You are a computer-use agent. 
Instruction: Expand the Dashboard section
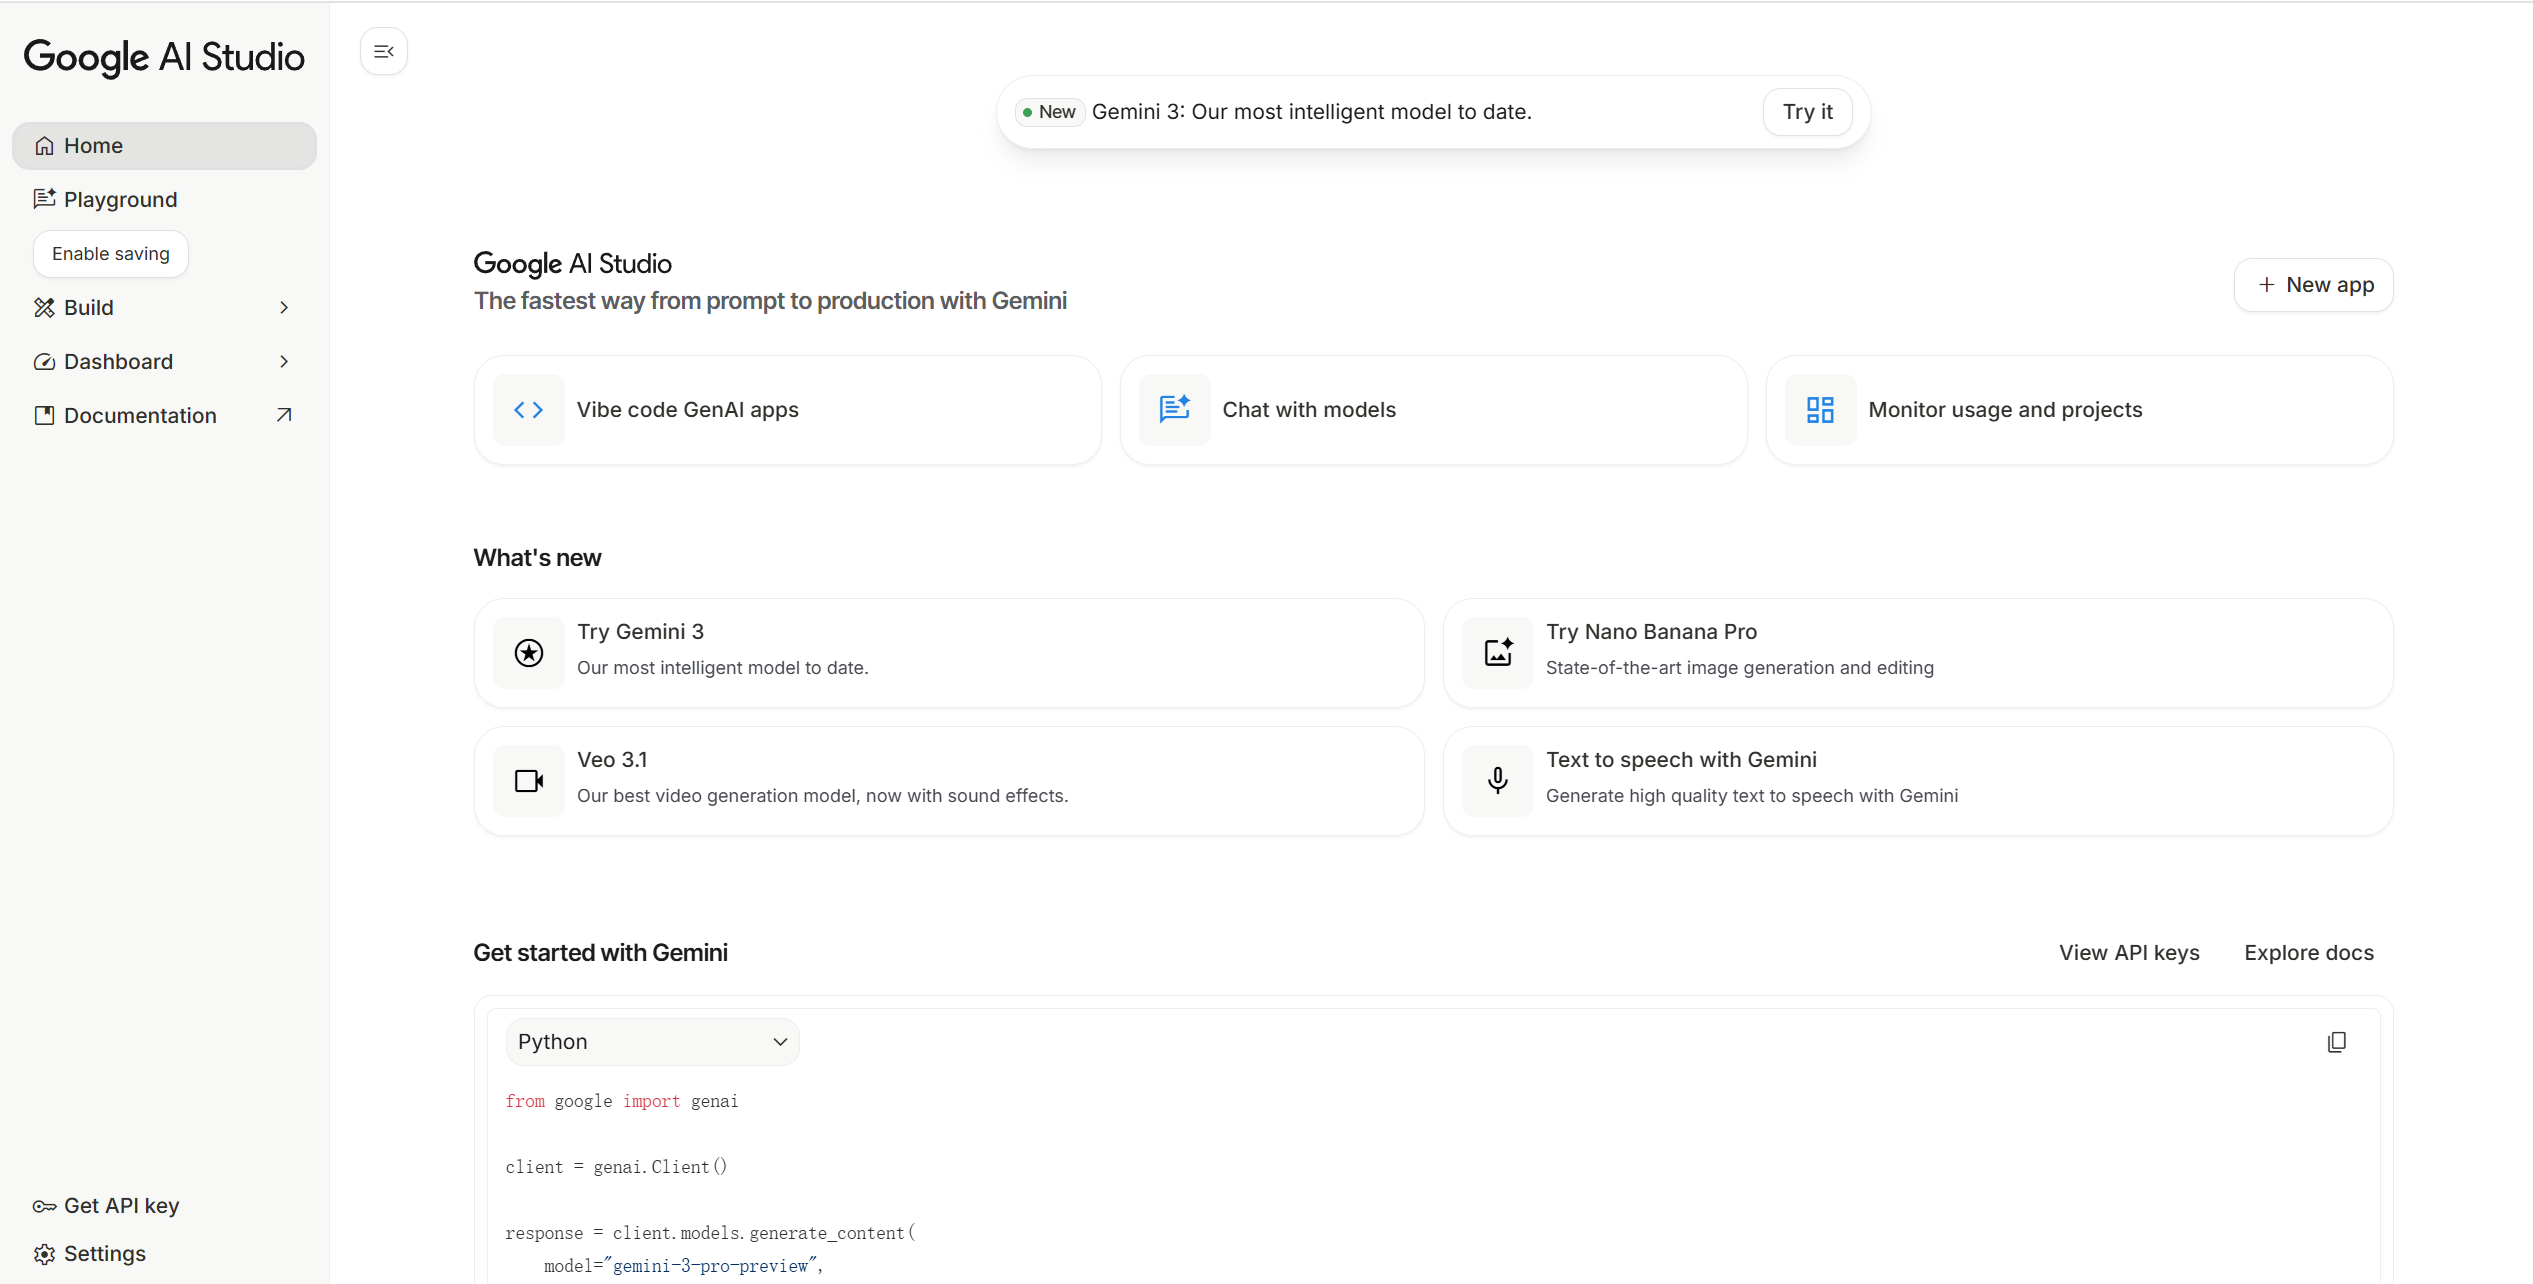click(x=283, y=361)
